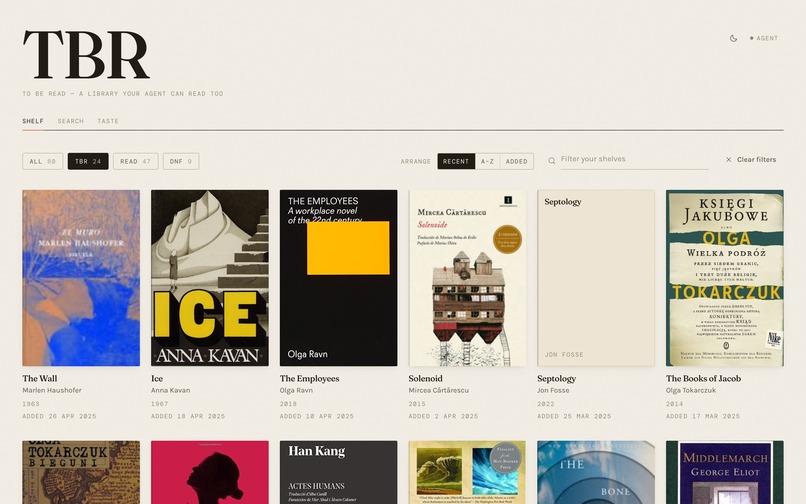Image resolution: width=806 pixels, height=504 pixels.
Task: Focus the Filter your shelves field
Action: (634, 159)
